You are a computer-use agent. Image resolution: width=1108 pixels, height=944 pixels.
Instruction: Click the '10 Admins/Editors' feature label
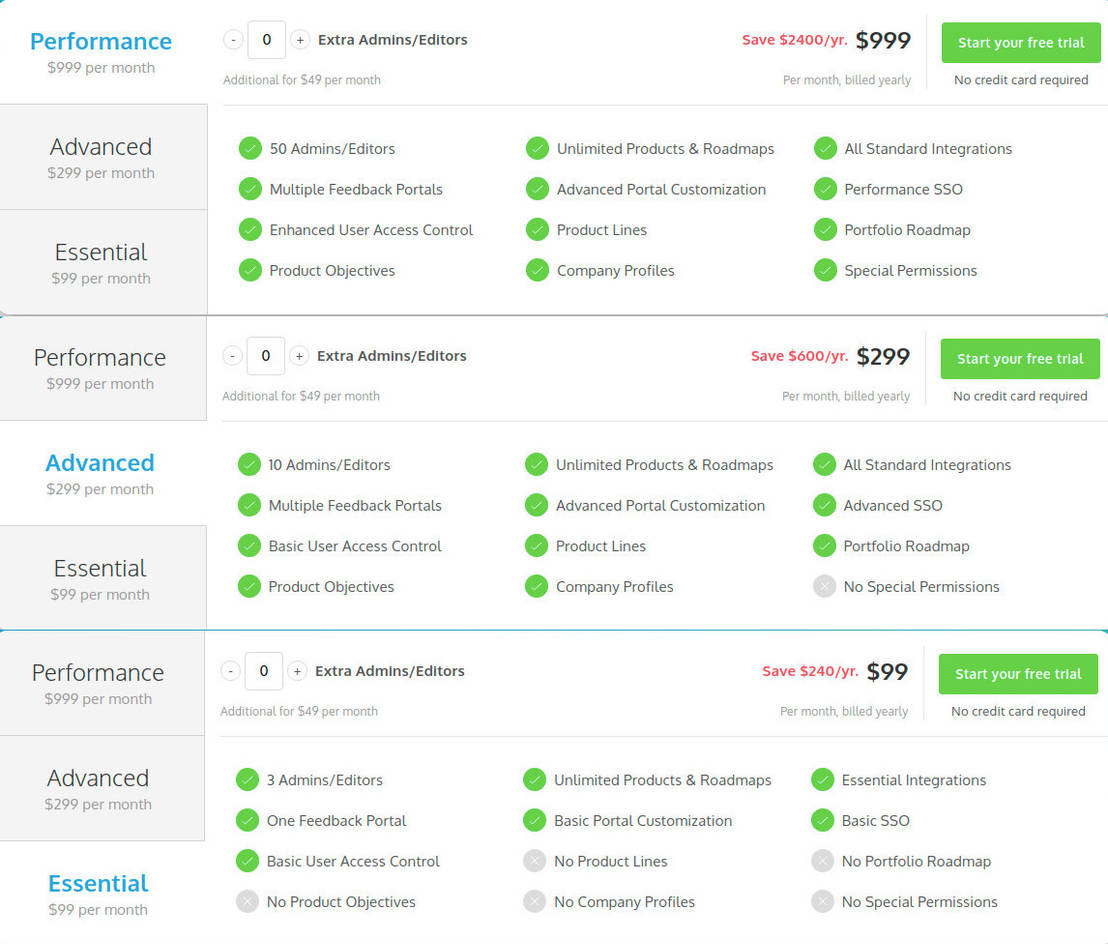(329, 464)
